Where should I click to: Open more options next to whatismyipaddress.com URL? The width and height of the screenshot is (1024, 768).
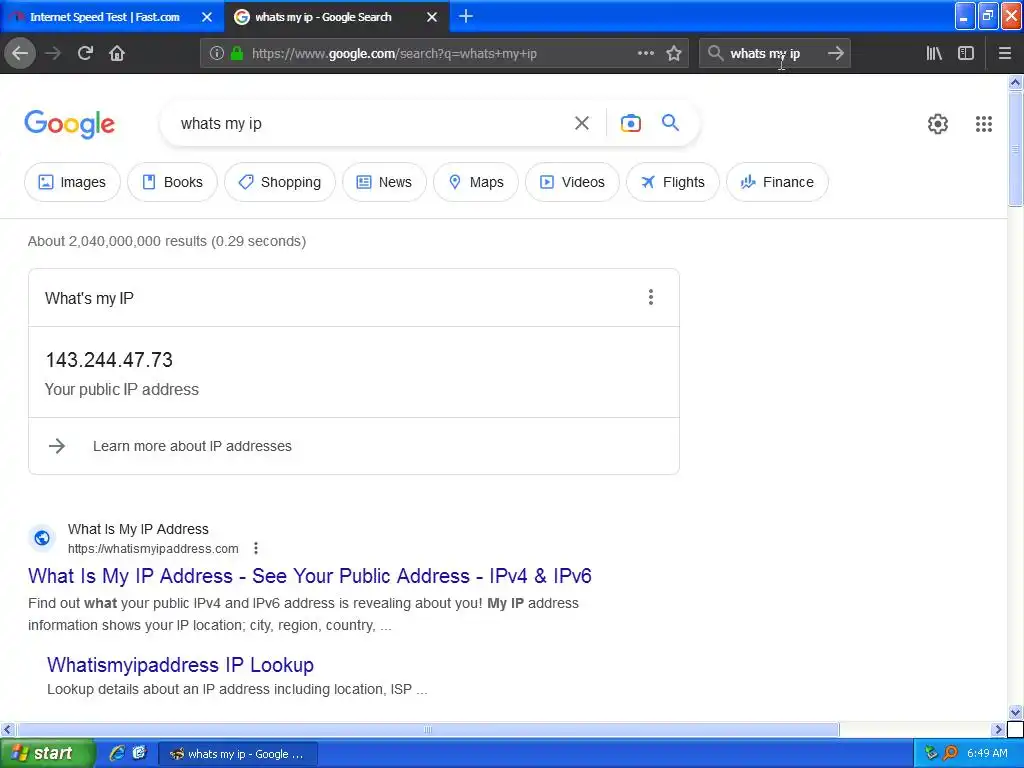[256, 548]
